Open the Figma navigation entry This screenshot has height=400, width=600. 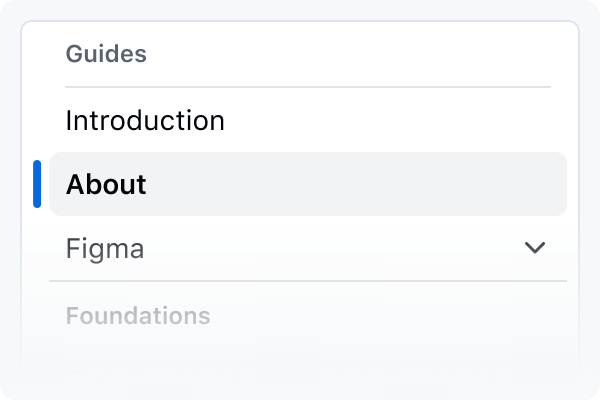(105, 248)
